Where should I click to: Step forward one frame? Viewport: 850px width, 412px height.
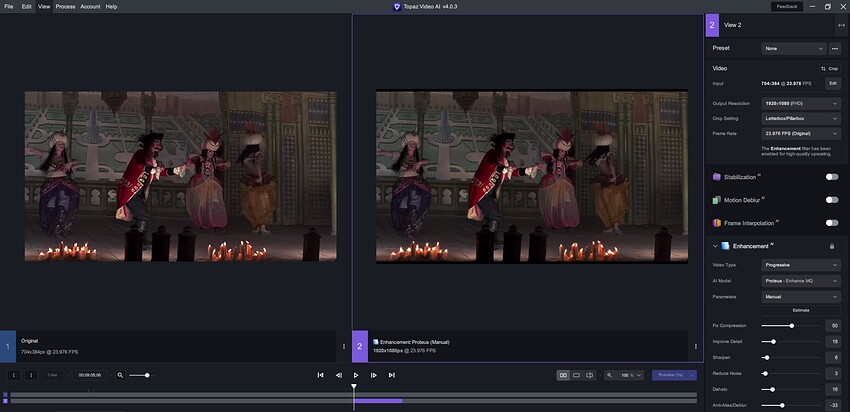pos(373,375)
